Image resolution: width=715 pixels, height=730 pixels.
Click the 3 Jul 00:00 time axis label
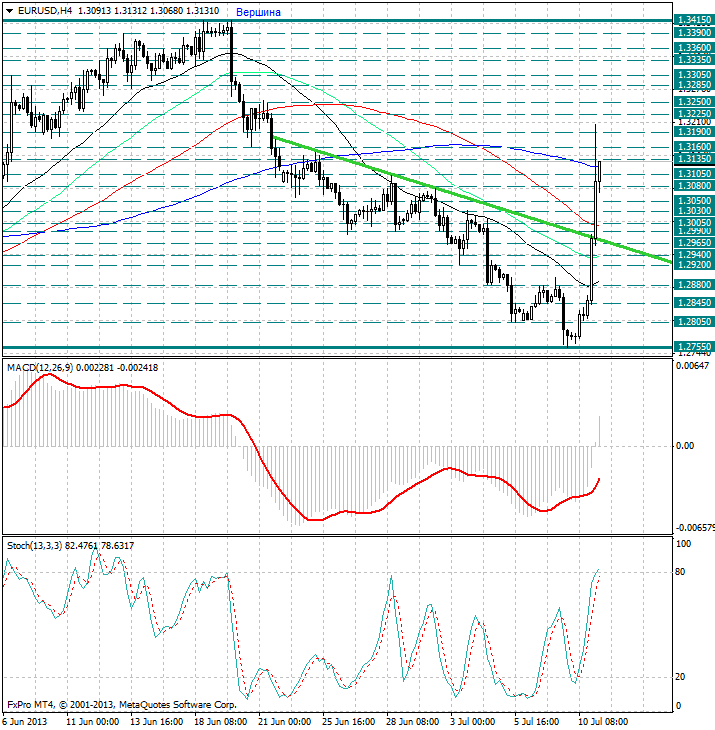[x=473, y=722]
